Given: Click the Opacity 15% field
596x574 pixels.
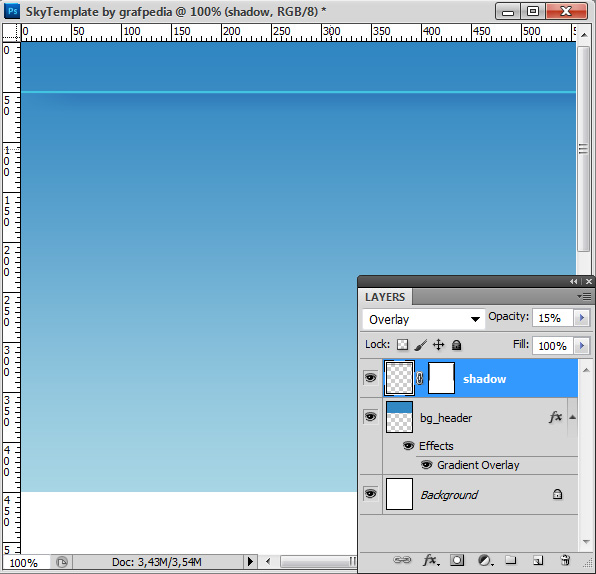Looking at the screenshot, I should 553,318.
